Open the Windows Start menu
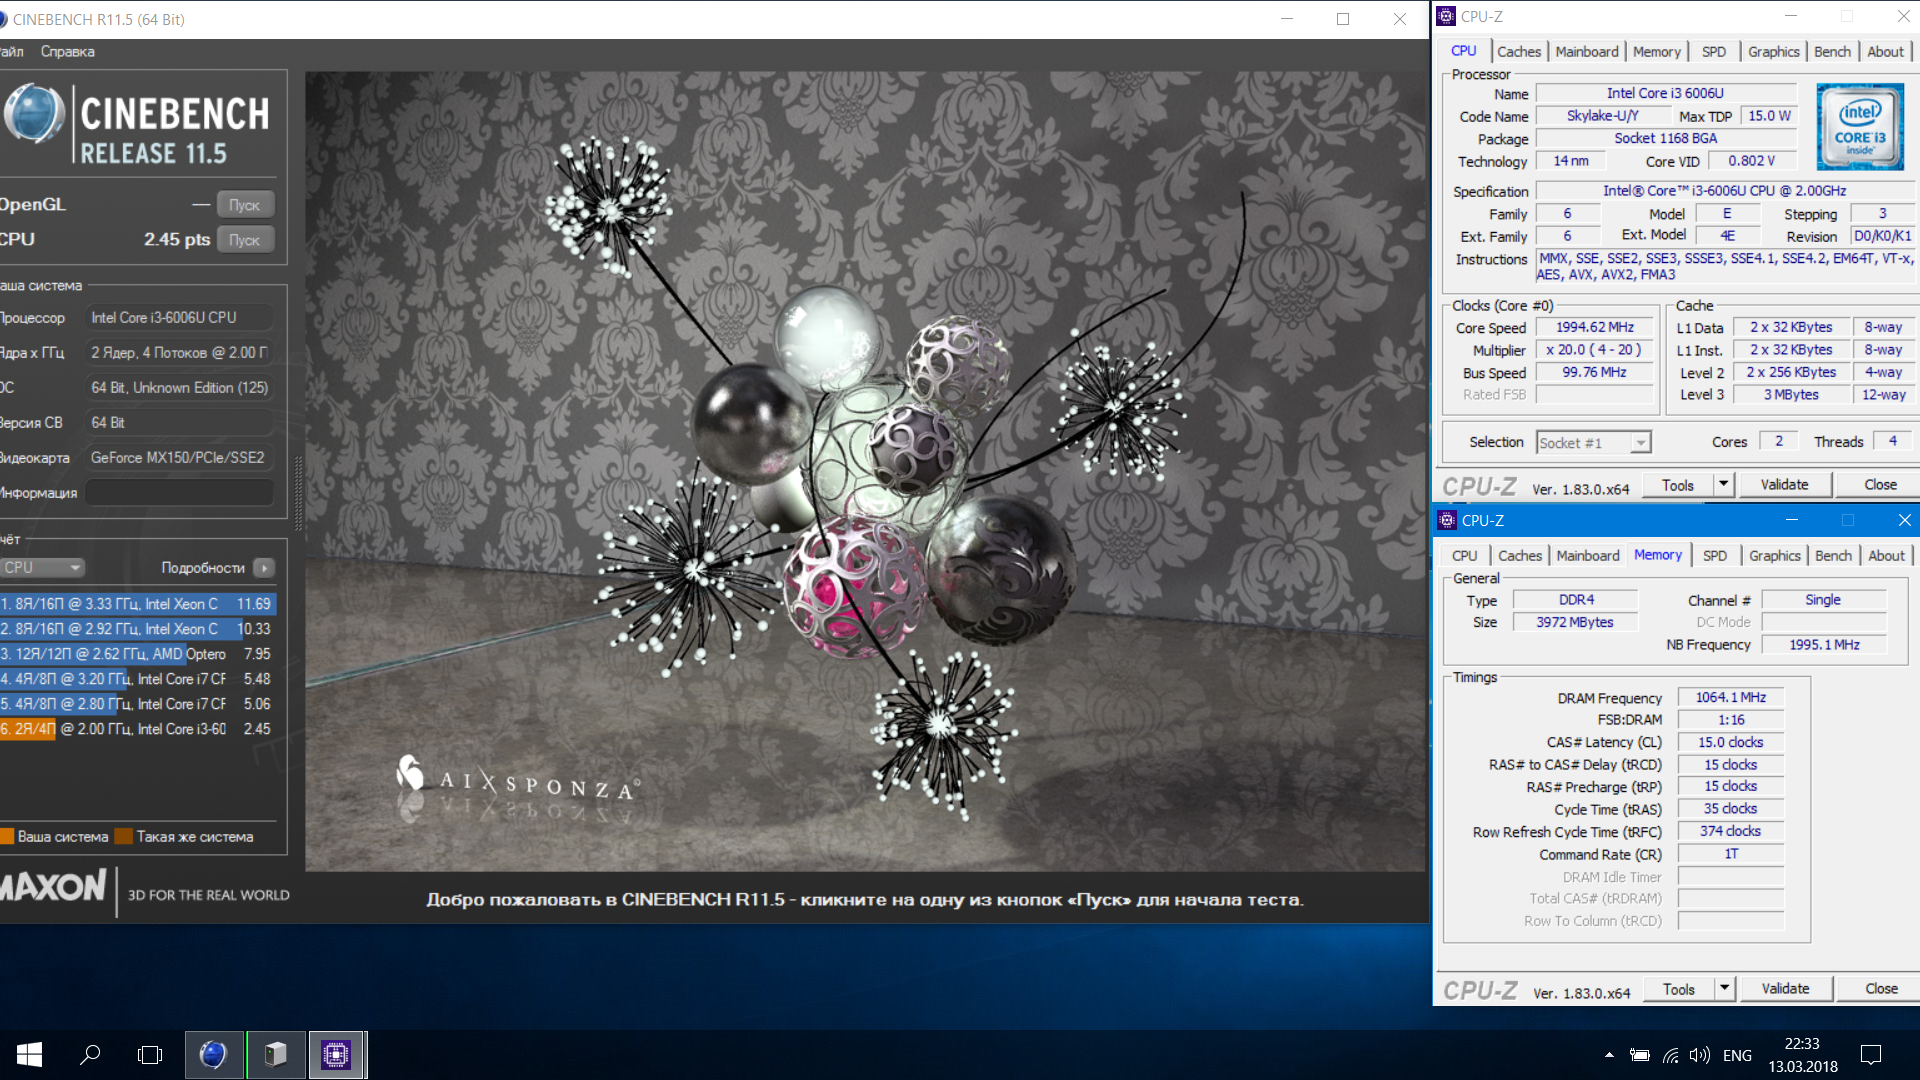The width and height of the screenshot is (1920, 1080). point(29,1054)
